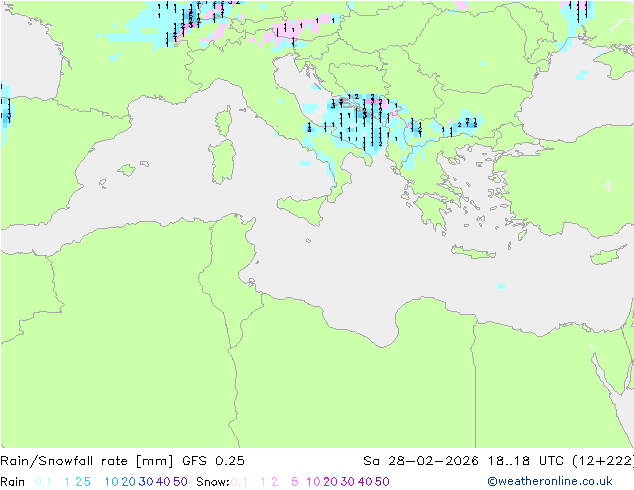Pick the Rain legend 0.1 color value
Image resolution: width=634 pixels, height=490 pixels.
(x=43, y=482)
